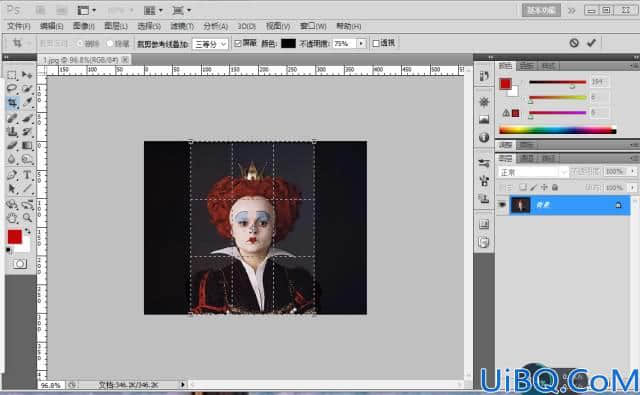The image size is (640, 395).
Task: Toggle lock image pixels brush icon
Action: tap(533, 187)
